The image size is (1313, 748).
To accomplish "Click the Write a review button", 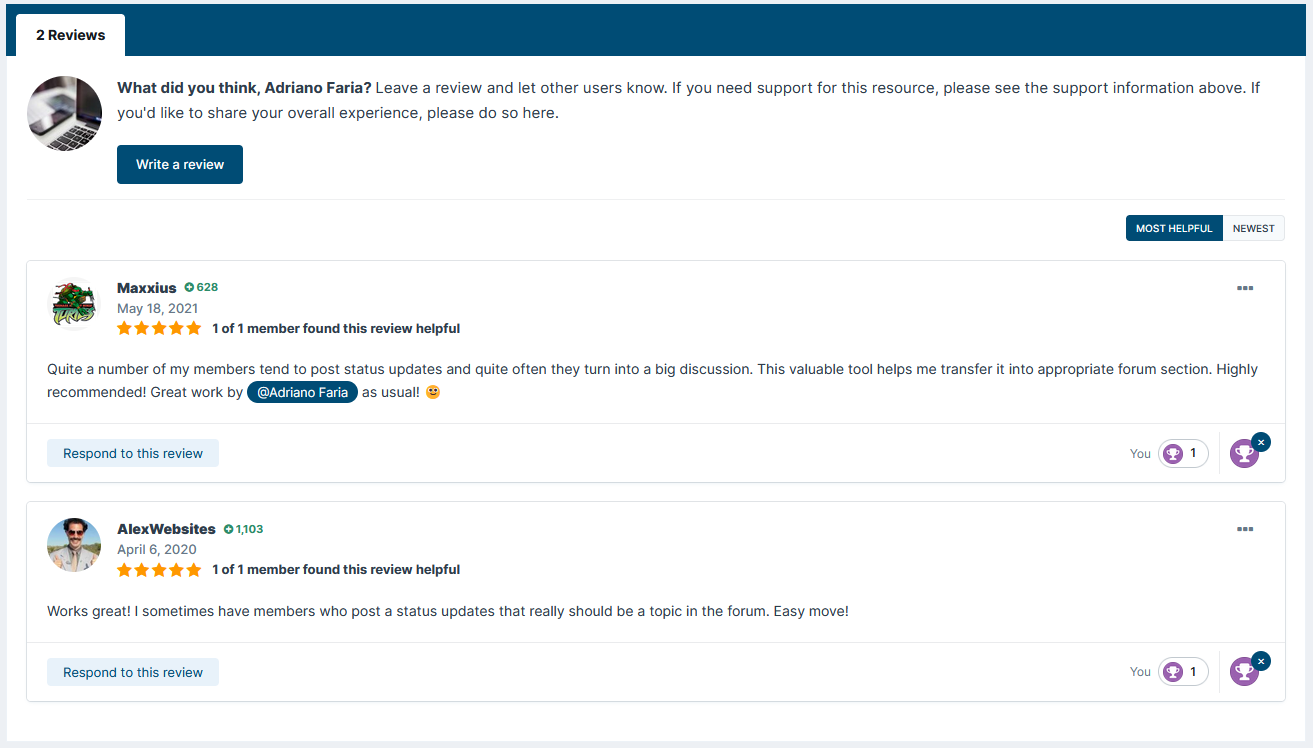I will (x=179, y=164).
